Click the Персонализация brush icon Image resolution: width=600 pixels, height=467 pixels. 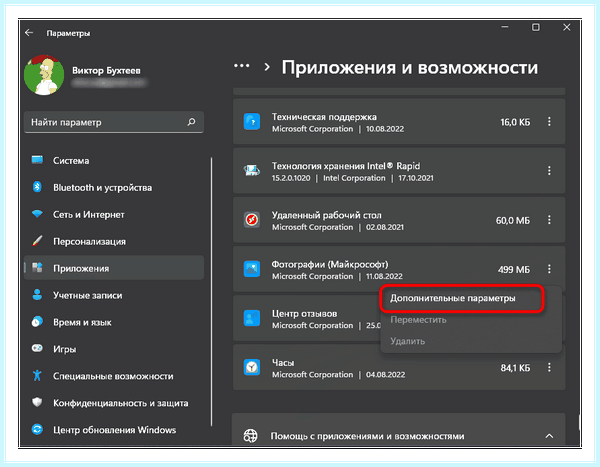point(37,241)
